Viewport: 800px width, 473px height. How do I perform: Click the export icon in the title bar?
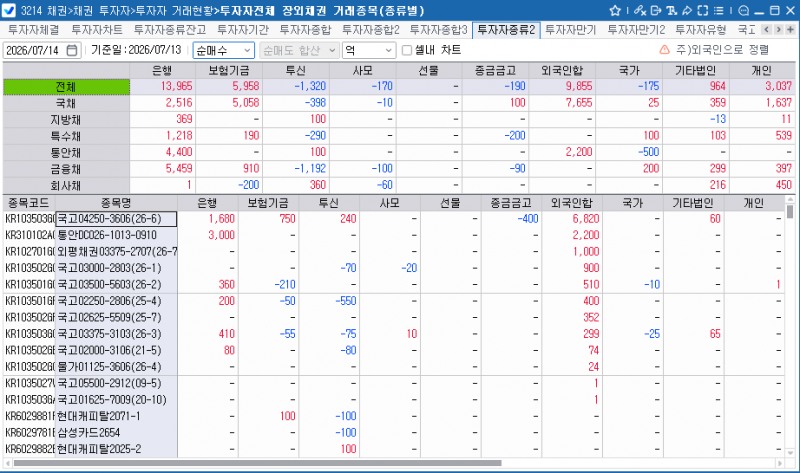click(x=656, y=10)
